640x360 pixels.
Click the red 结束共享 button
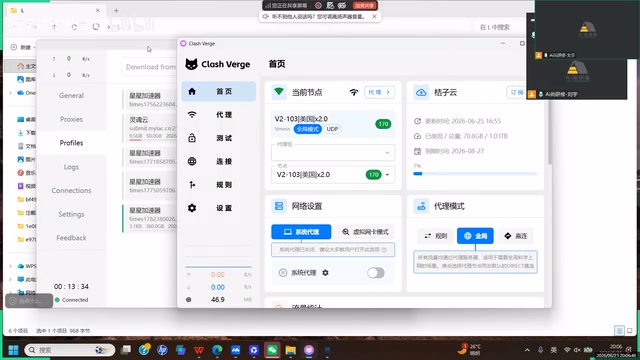pos(364,5)
